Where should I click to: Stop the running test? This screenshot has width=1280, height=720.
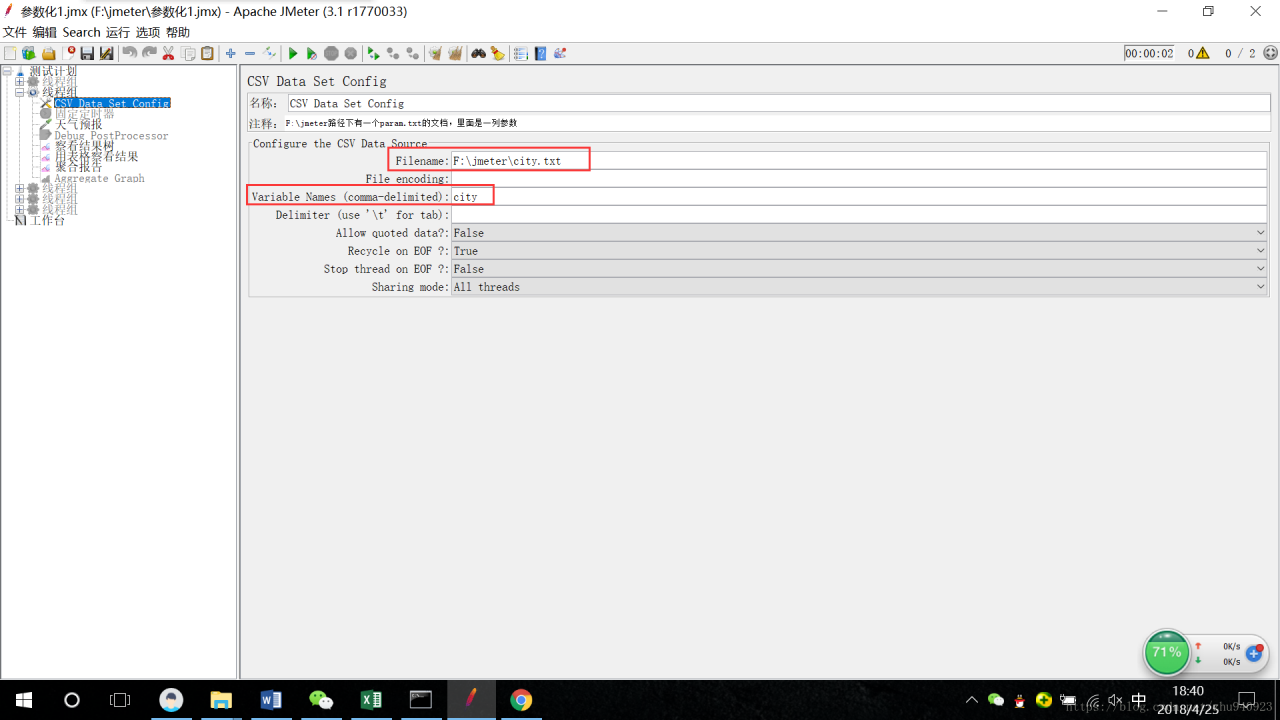[x=331, y=54]
